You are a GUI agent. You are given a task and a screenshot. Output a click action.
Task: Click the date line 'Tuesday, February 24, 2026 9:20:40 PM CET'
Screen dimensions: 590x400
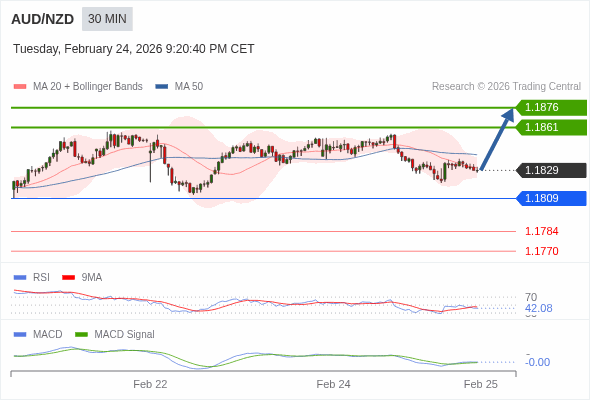point(134,49)
